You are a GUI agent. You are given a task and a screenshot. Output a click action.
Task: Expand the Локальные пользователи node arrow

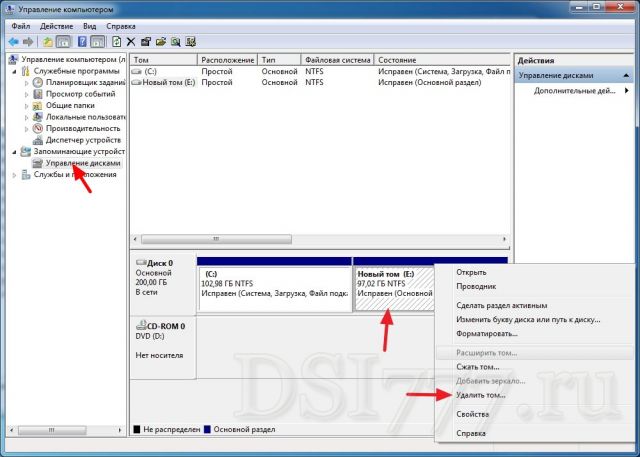coord(27,117)
